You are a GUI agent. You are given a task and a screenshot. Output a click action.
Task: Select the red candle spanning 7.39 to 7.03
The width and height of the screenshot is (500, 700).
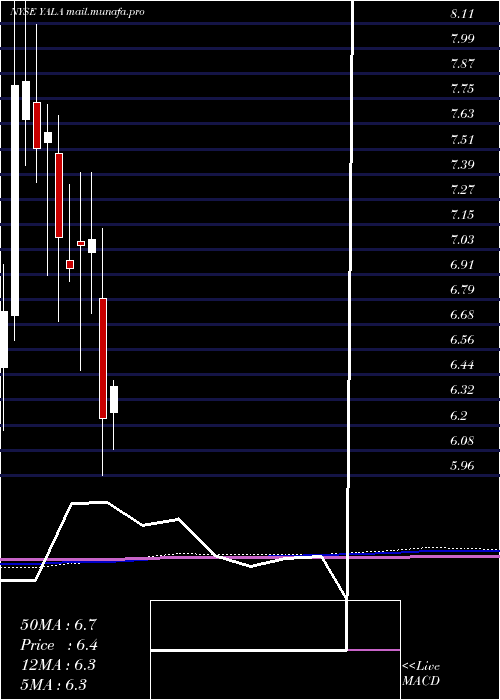pyautogui.click(x=59, y=195)
